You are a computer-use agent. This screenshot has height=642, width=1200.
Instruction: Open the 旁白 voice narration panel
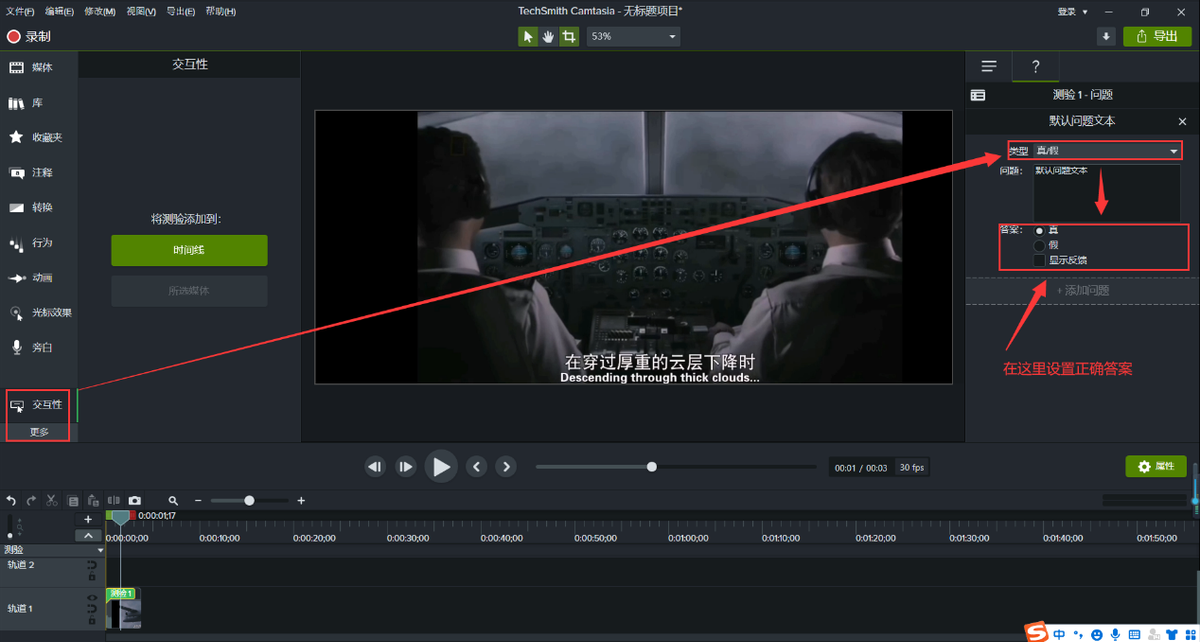pyautogui.click(x=41, y=347)
